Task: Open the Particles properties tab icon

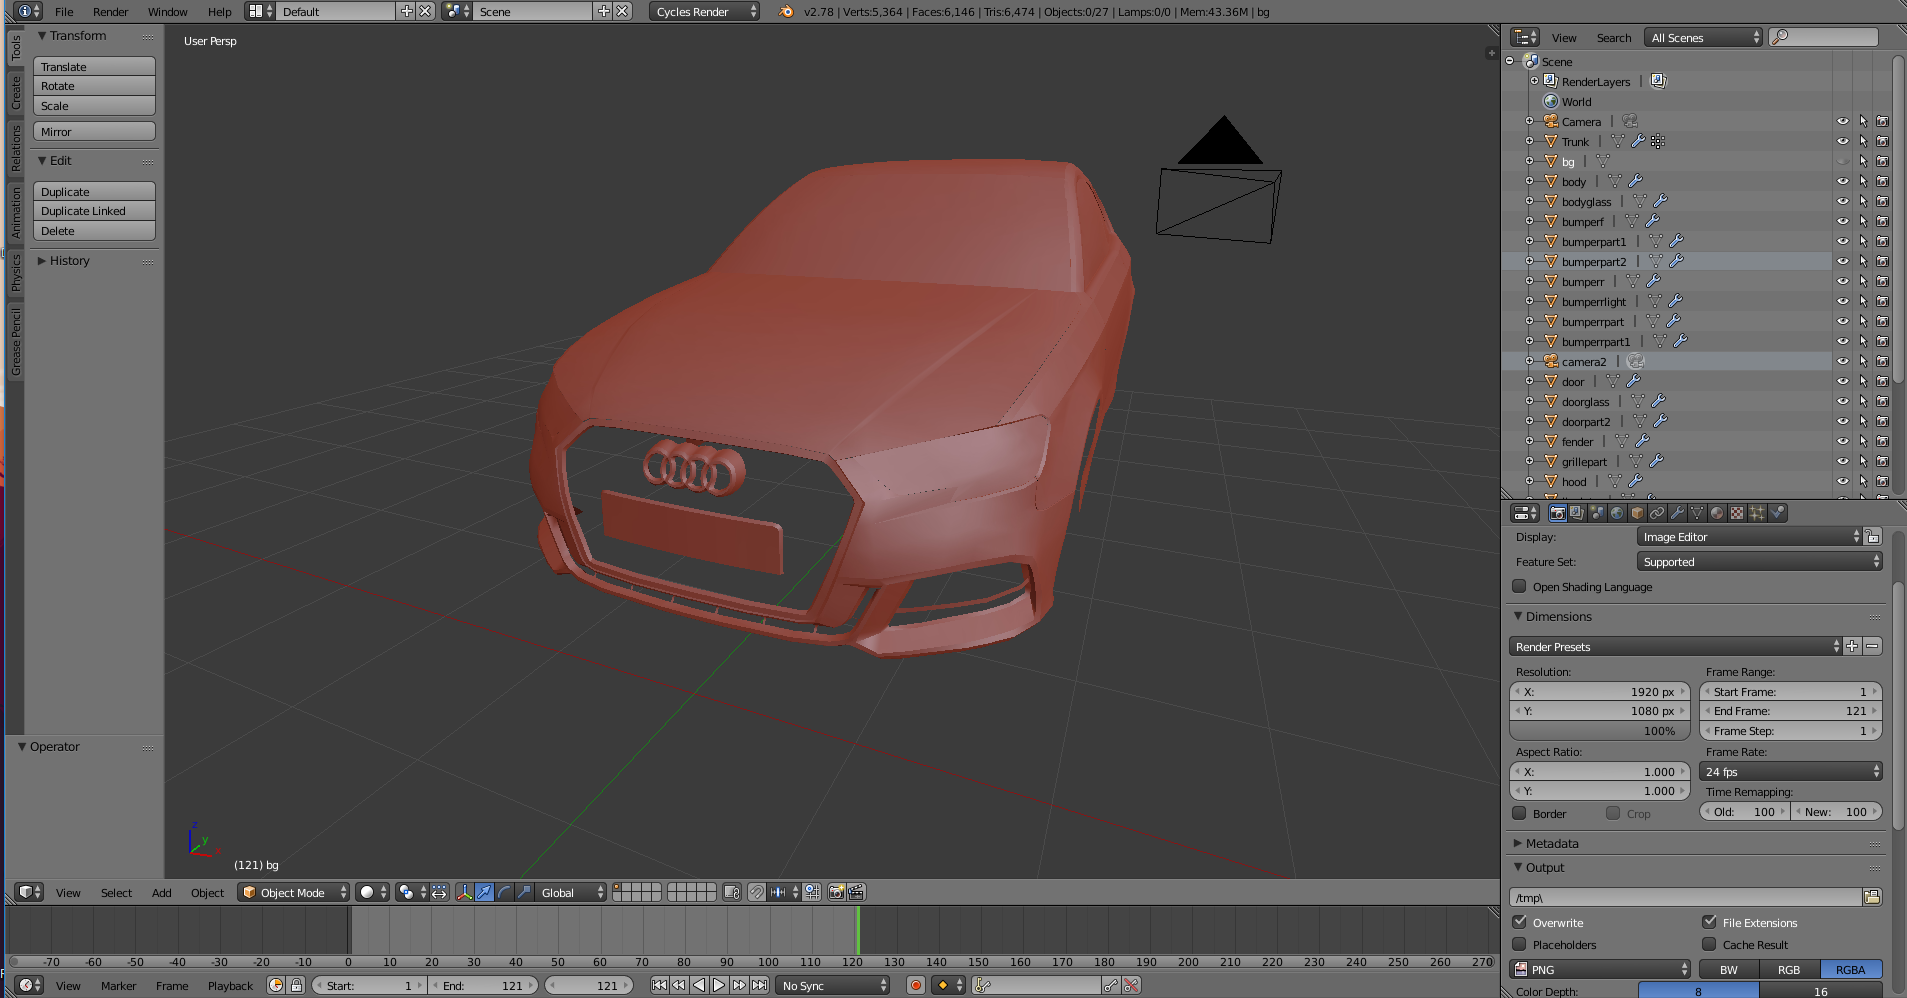Action: tap(1757, 513)
